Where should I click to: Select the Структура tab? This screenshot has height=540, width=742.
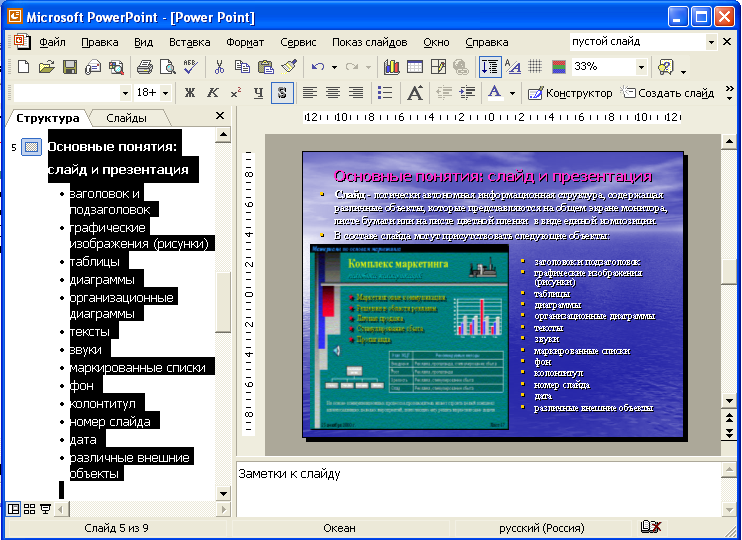pyautogui.click(x=47, y=118)
